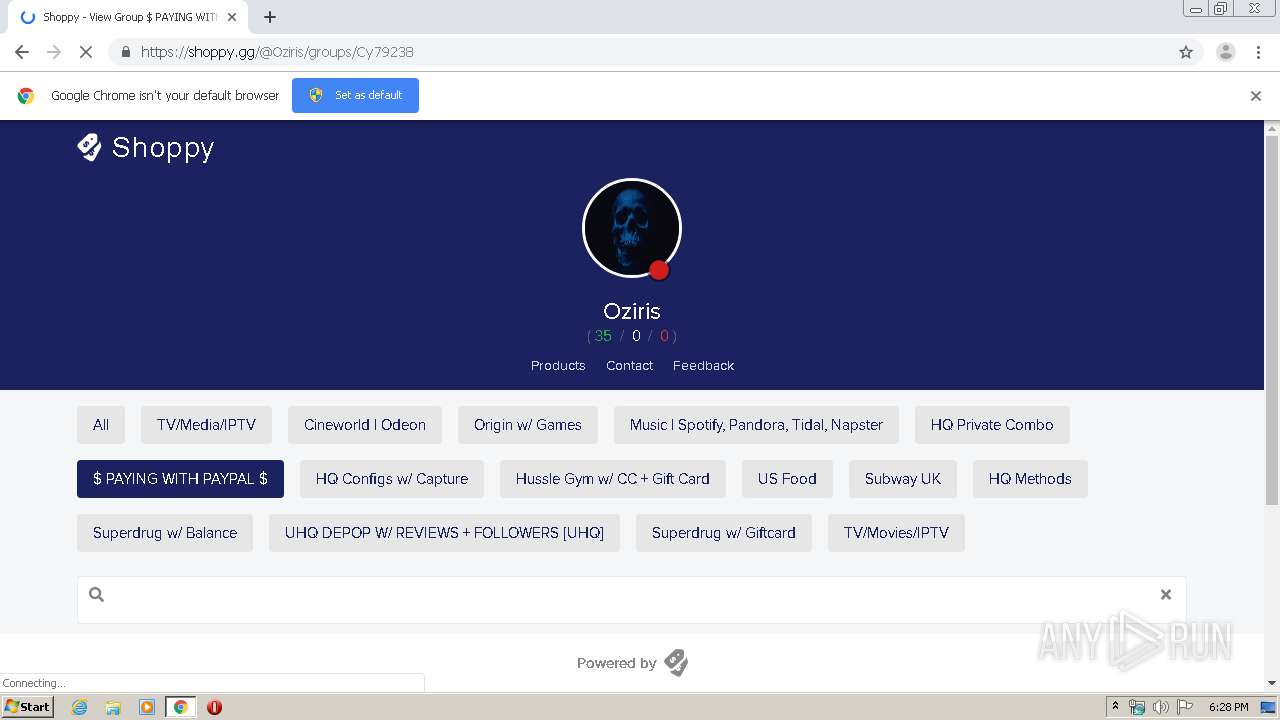This screenshot has height=720, width=1280.
Task: View the site lock security icon
Action: pyautogui.click(x=125, y=52)
